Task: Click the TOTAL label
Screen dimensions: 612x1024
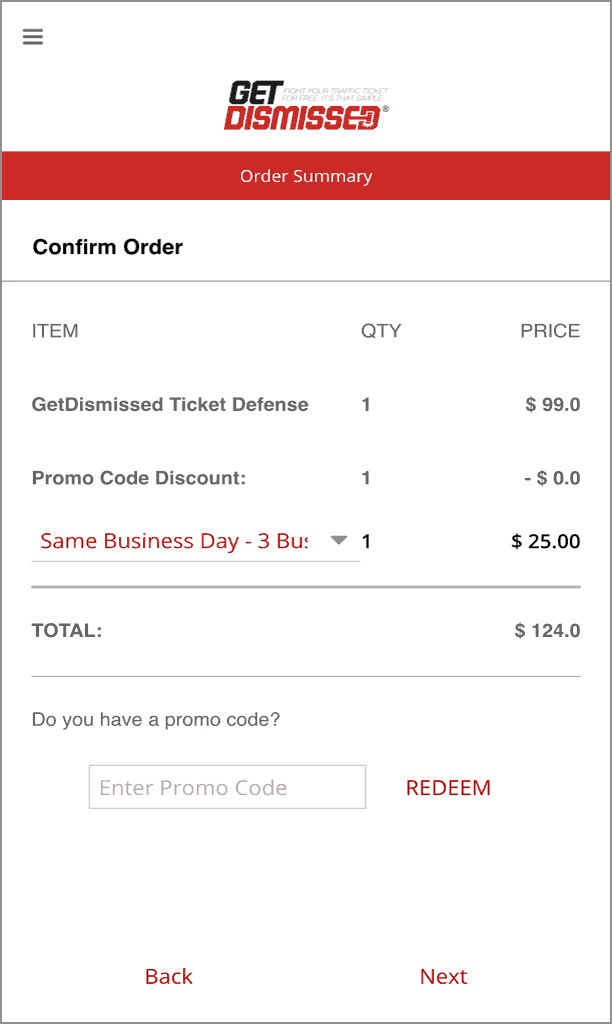Action: (x=67, y=631)
